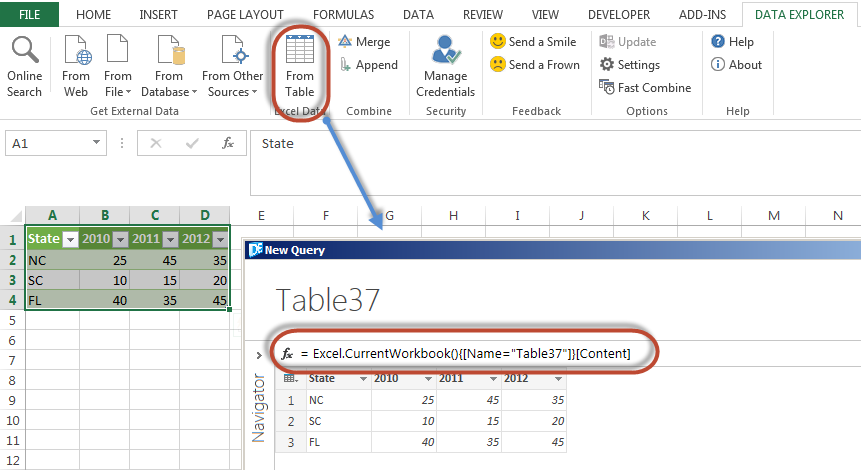This screenshot has height=470, width=861.
Task: Open Data Explorer Settings
Action: 630,65
